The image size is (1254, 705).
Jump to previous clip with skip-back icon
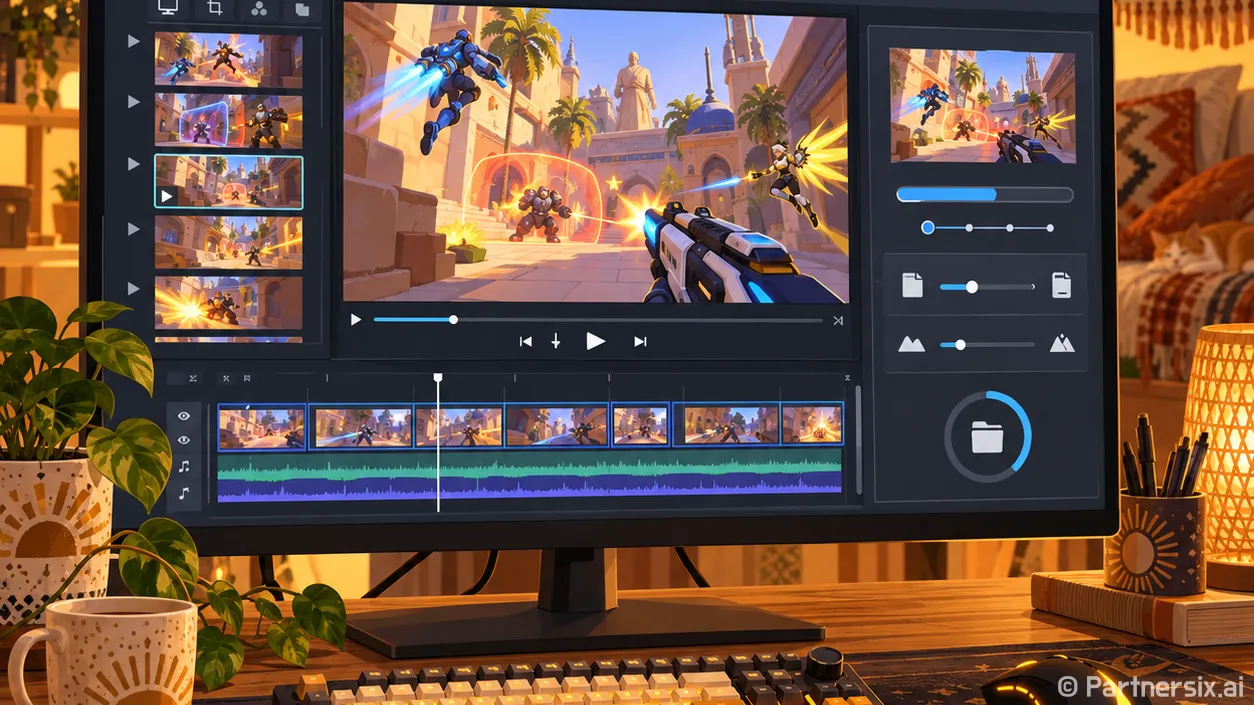525,342
